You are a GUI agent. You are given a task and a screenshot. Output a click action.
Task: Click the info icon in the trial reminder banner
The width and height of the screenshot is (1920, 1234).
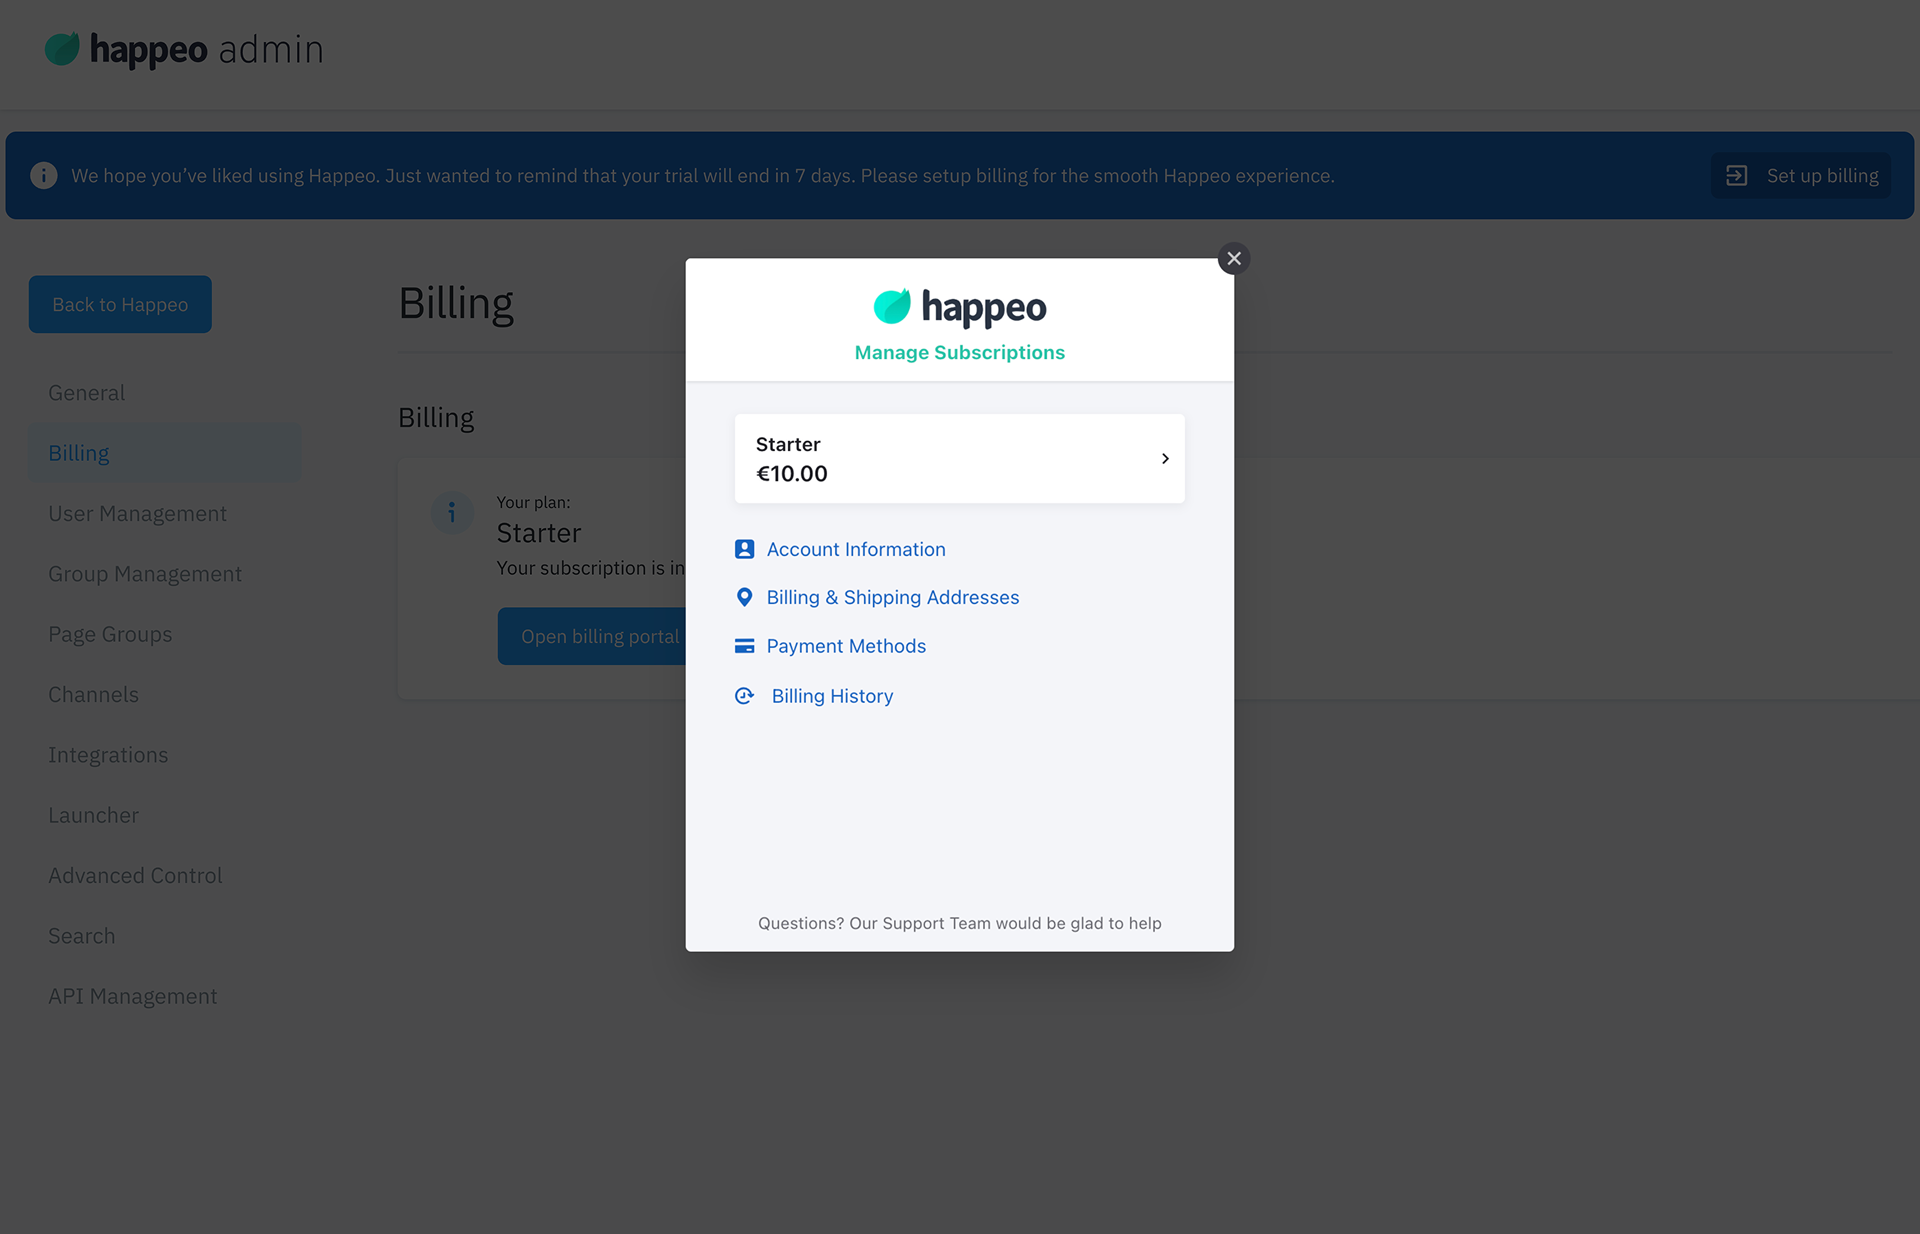click(44, 175)
